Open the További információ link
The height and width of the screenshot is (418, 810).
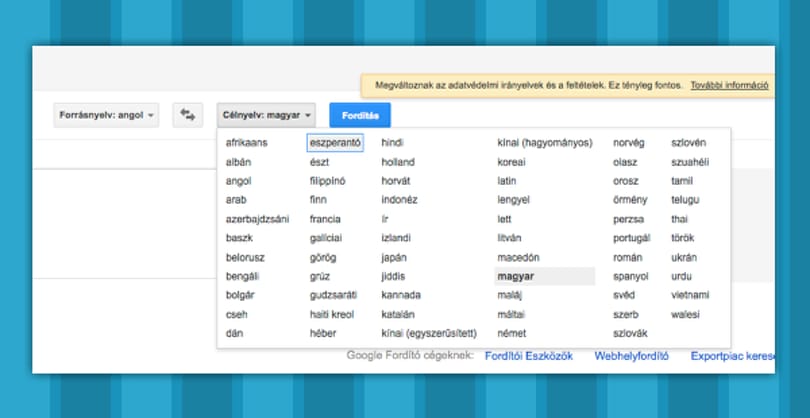[x=729, y=85]
